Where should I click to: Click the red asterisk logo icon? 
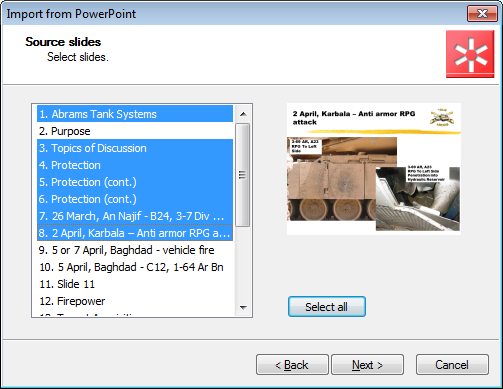(x=470, y=54)
